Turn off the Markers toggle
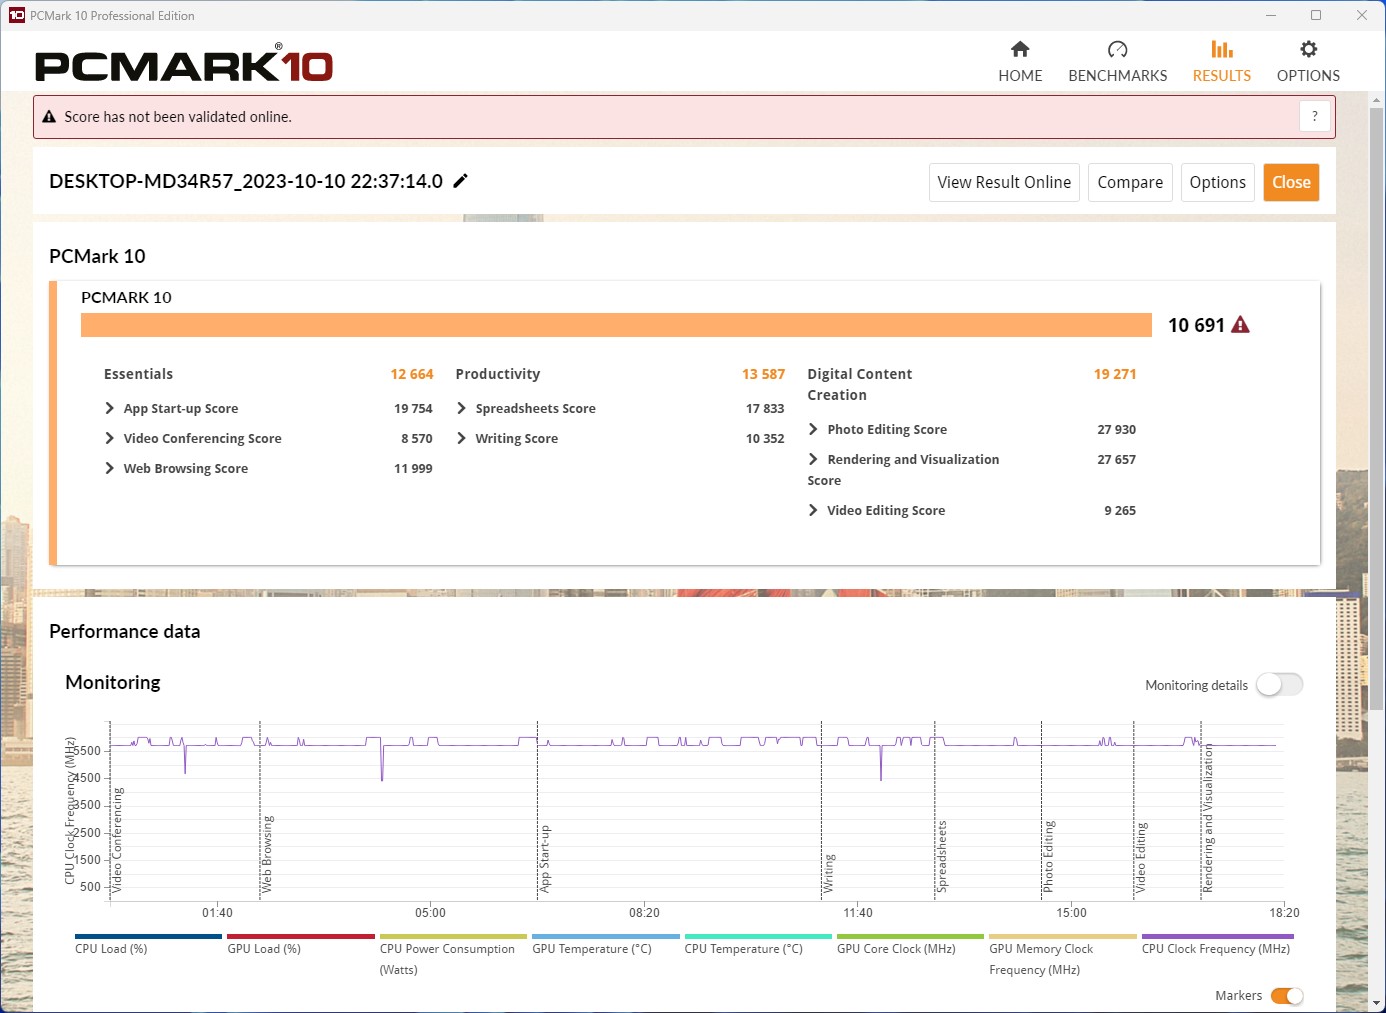1386x1013 pixels. click(x=1286, y=996)
